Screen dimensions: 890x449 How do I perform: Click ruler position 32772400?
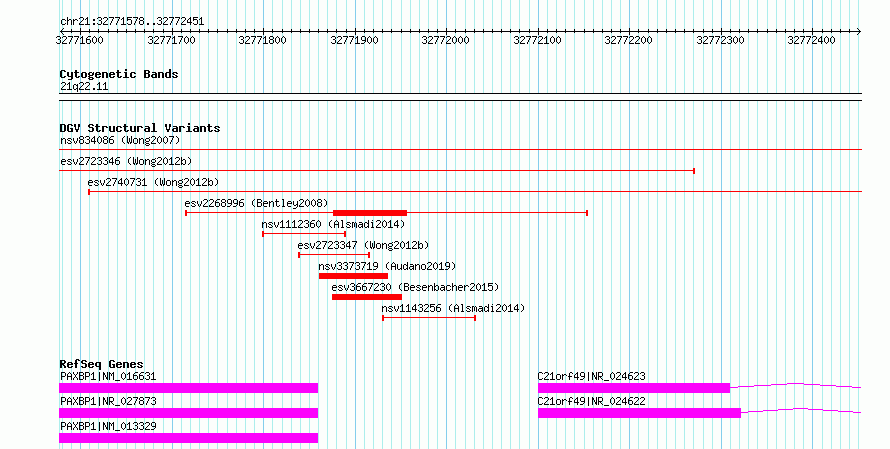coord(812,40)
